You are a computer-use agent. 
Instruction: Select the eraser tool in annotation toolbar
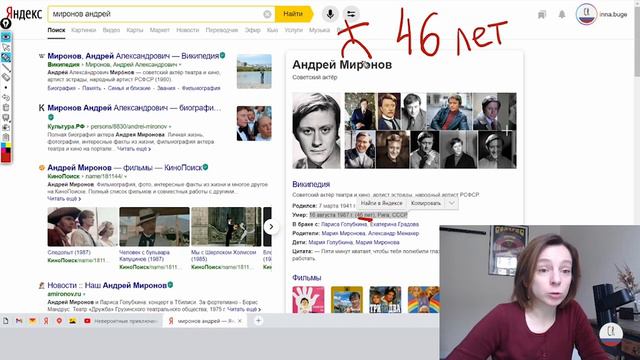click(6, 77)
